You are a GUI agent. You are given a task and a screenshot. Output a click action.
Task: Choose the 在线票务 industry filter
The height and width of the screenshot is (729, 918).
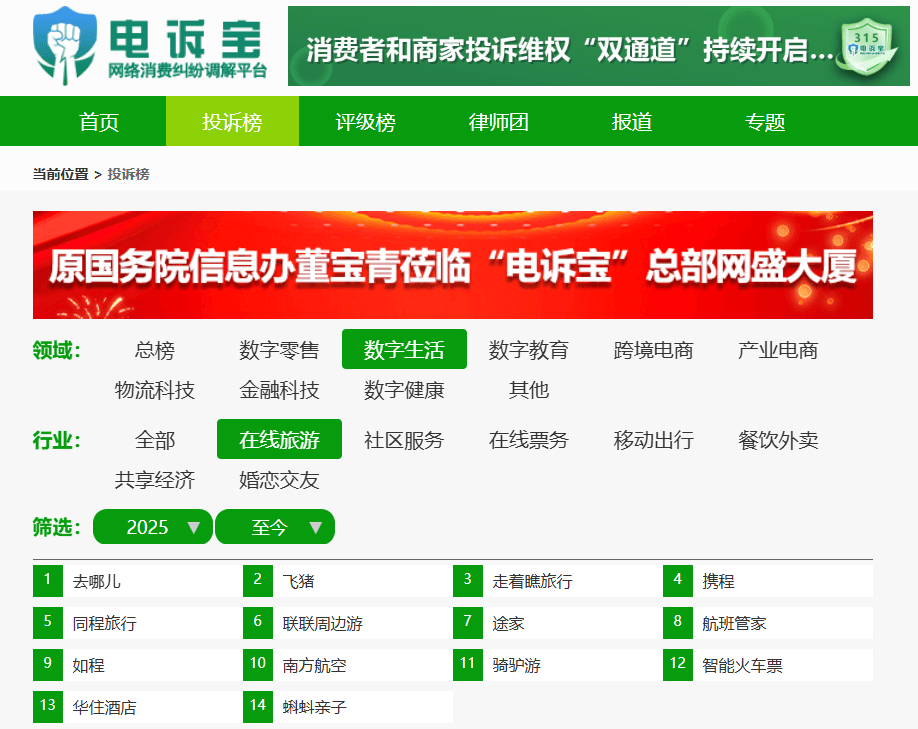click(x=528, y=440)
